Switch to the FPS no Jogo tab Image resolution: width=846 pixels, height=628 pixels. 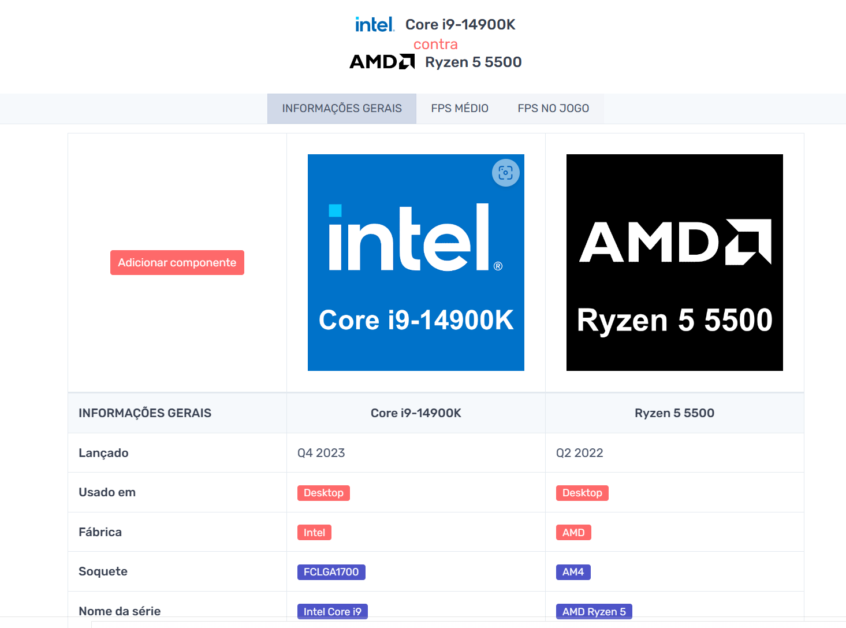click(x=553, y=108)
